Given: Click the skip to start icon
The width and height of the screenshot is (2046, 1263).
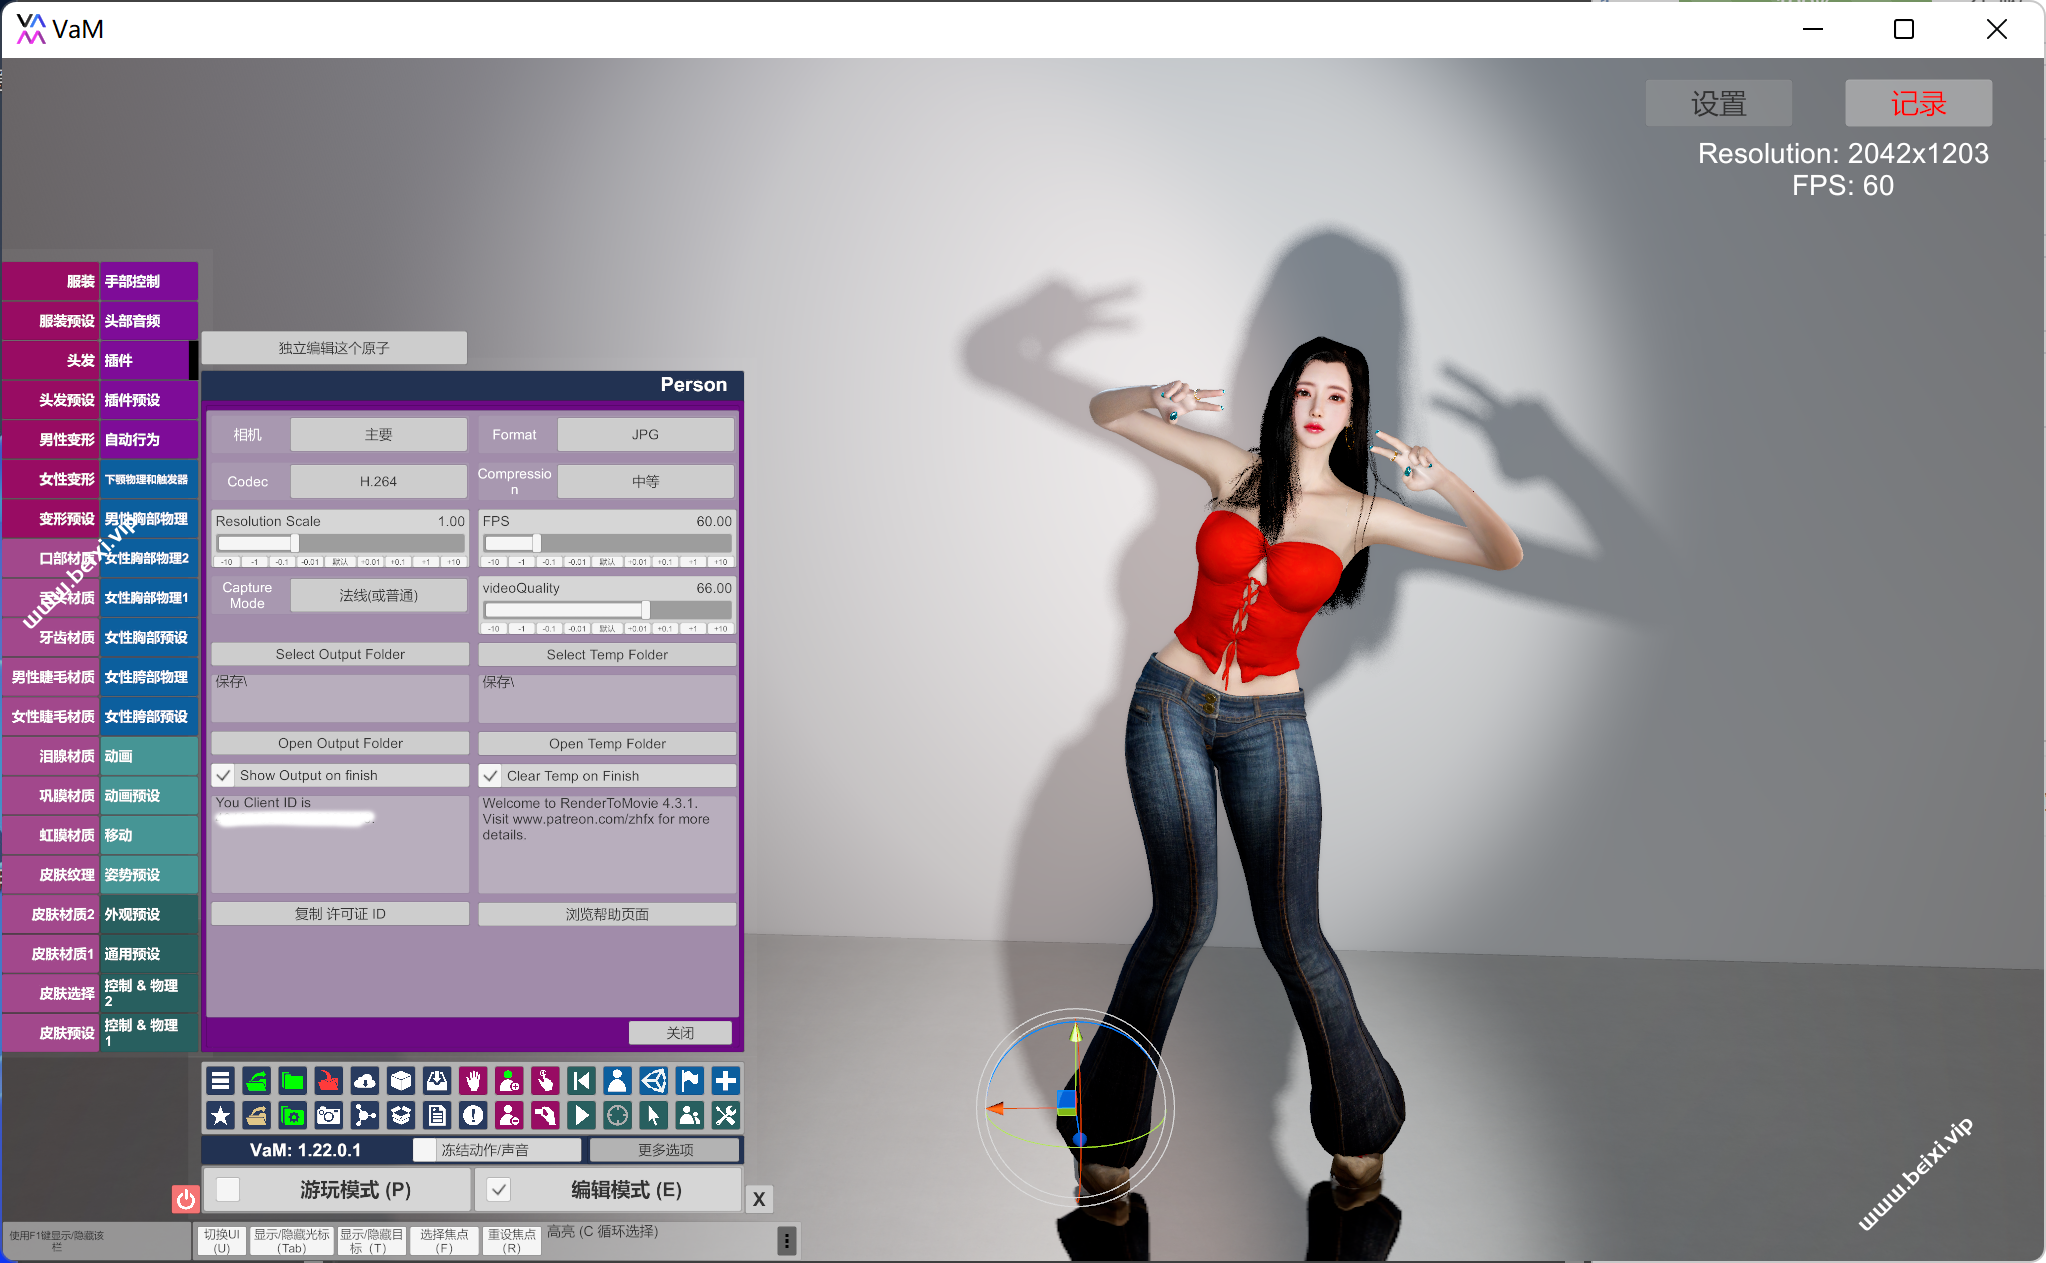Looking at the screenshot, I should (581, 1081).
